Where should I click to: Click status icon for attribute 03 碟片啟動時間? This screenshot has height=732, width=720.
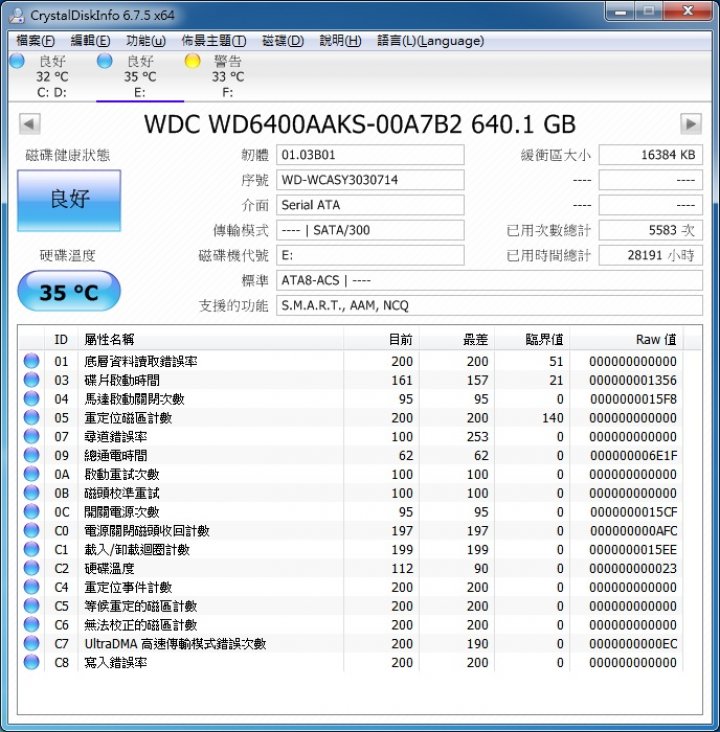[31, 380]
